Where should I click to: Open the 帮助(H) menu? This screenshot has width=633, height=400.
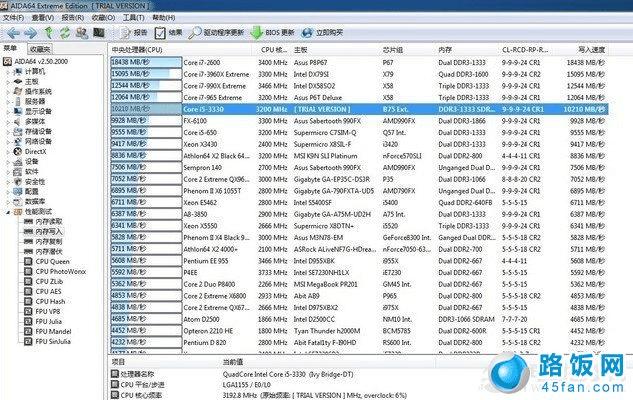click(x=163, y=18)
